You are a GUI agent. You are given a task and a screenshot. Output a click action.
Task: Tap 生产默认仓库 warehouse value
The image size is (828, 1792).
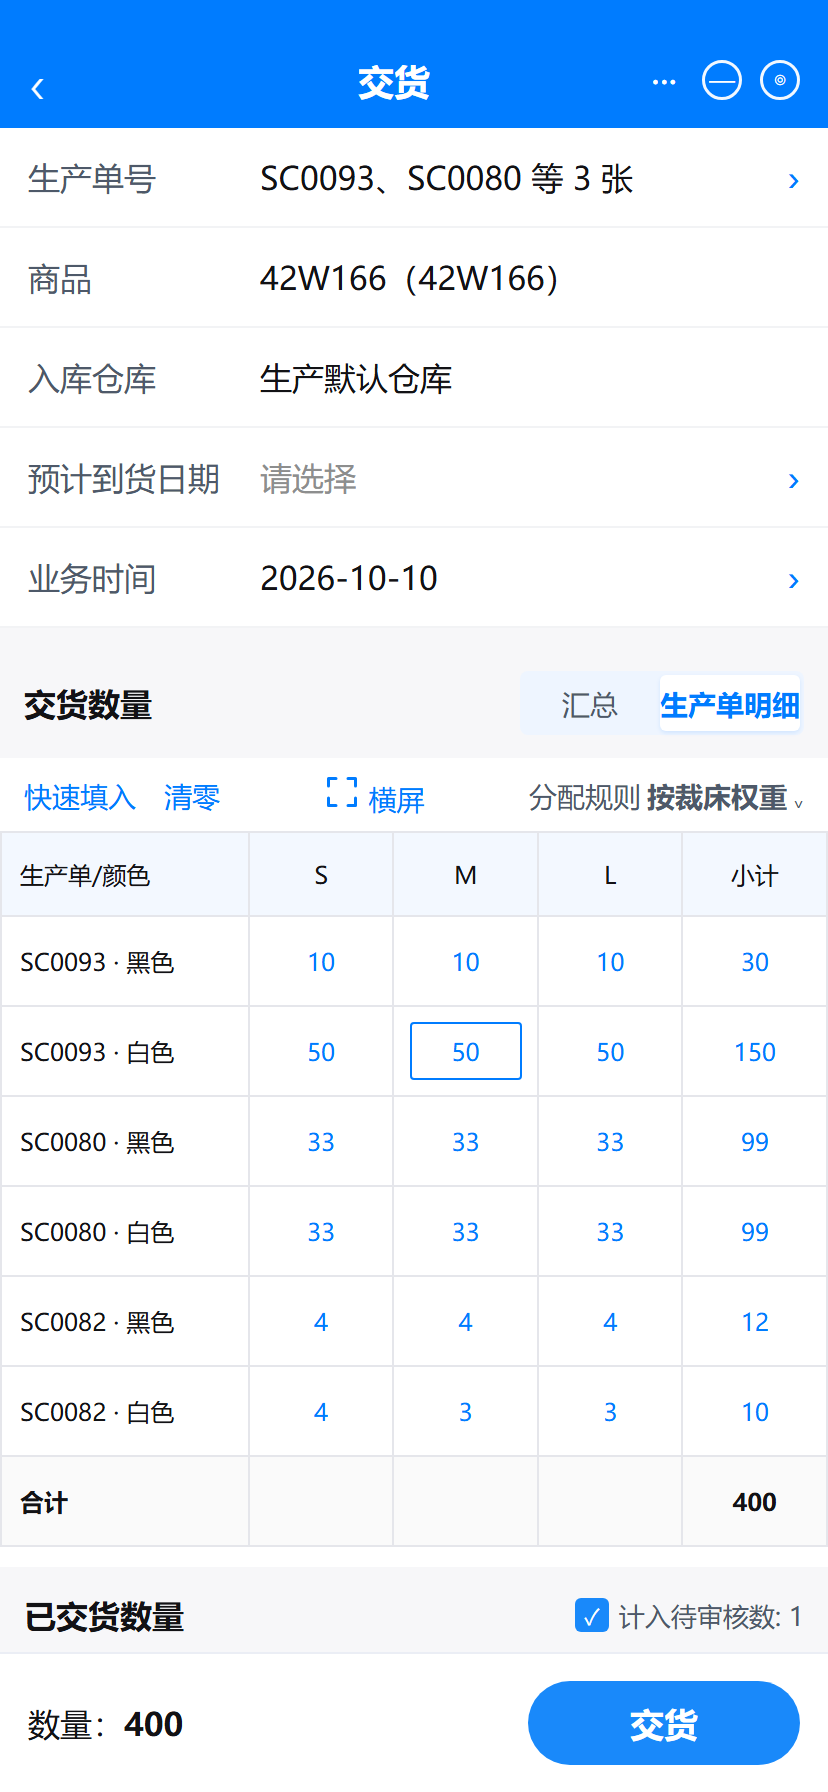[x=356, y=379]
